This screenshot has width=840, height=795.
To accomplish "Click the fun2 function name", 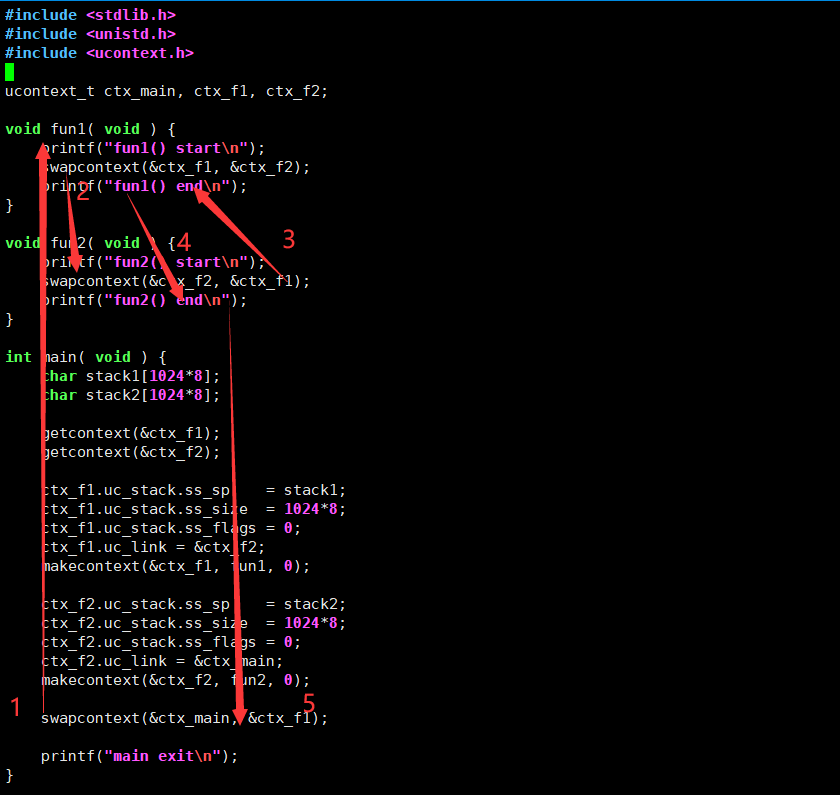I will (67, 242).
